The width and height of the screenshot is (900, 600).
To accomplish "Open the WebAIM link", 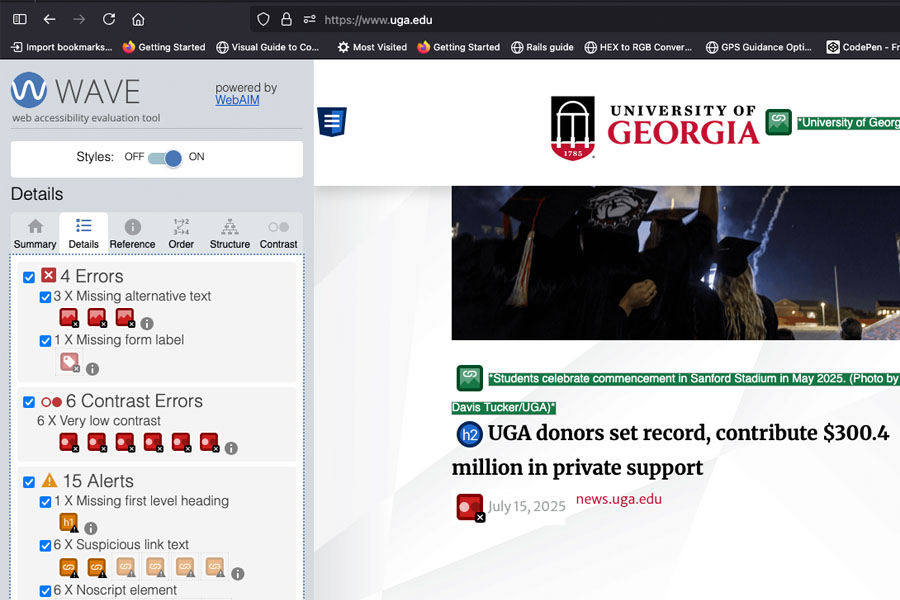I will 237,100.
